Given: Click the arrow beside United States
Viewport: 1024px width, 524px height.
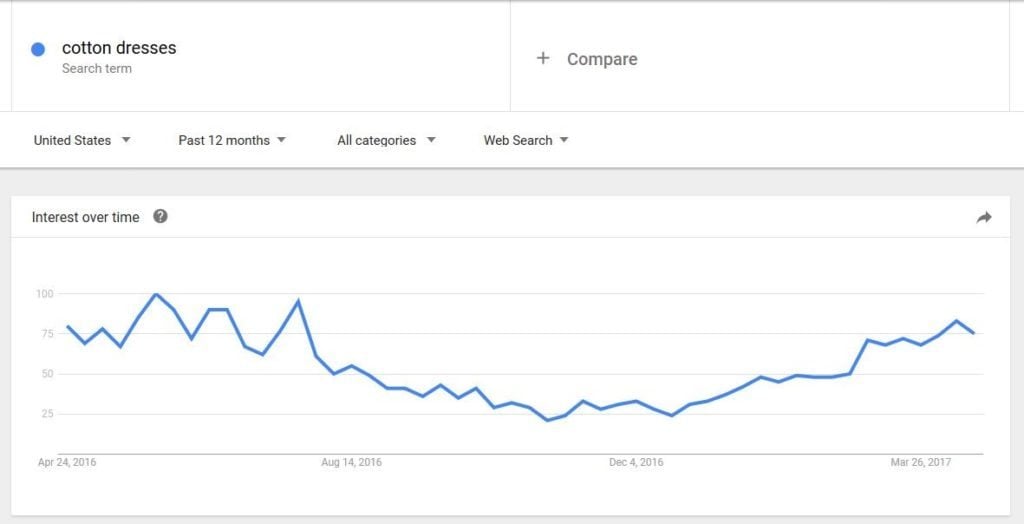Looking at the screenshot, I should (x=126, y=140).
